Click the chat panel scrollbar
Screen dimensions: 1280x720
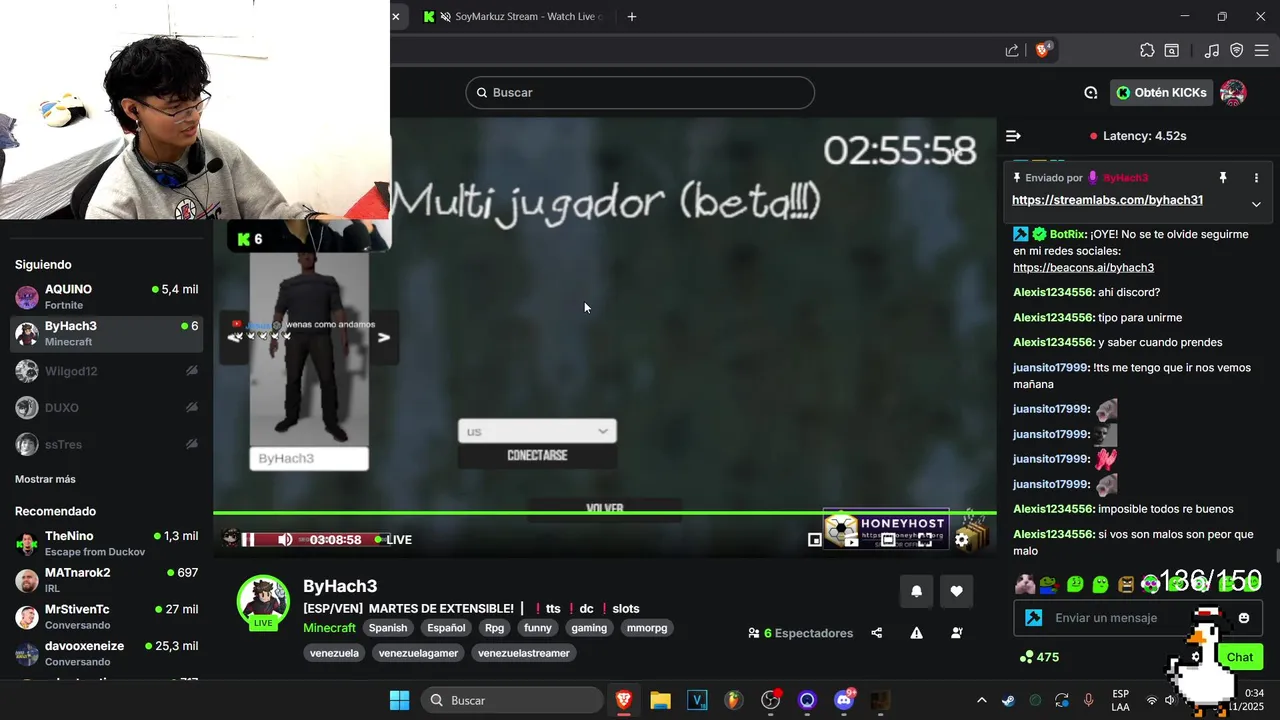(1276, 557)
